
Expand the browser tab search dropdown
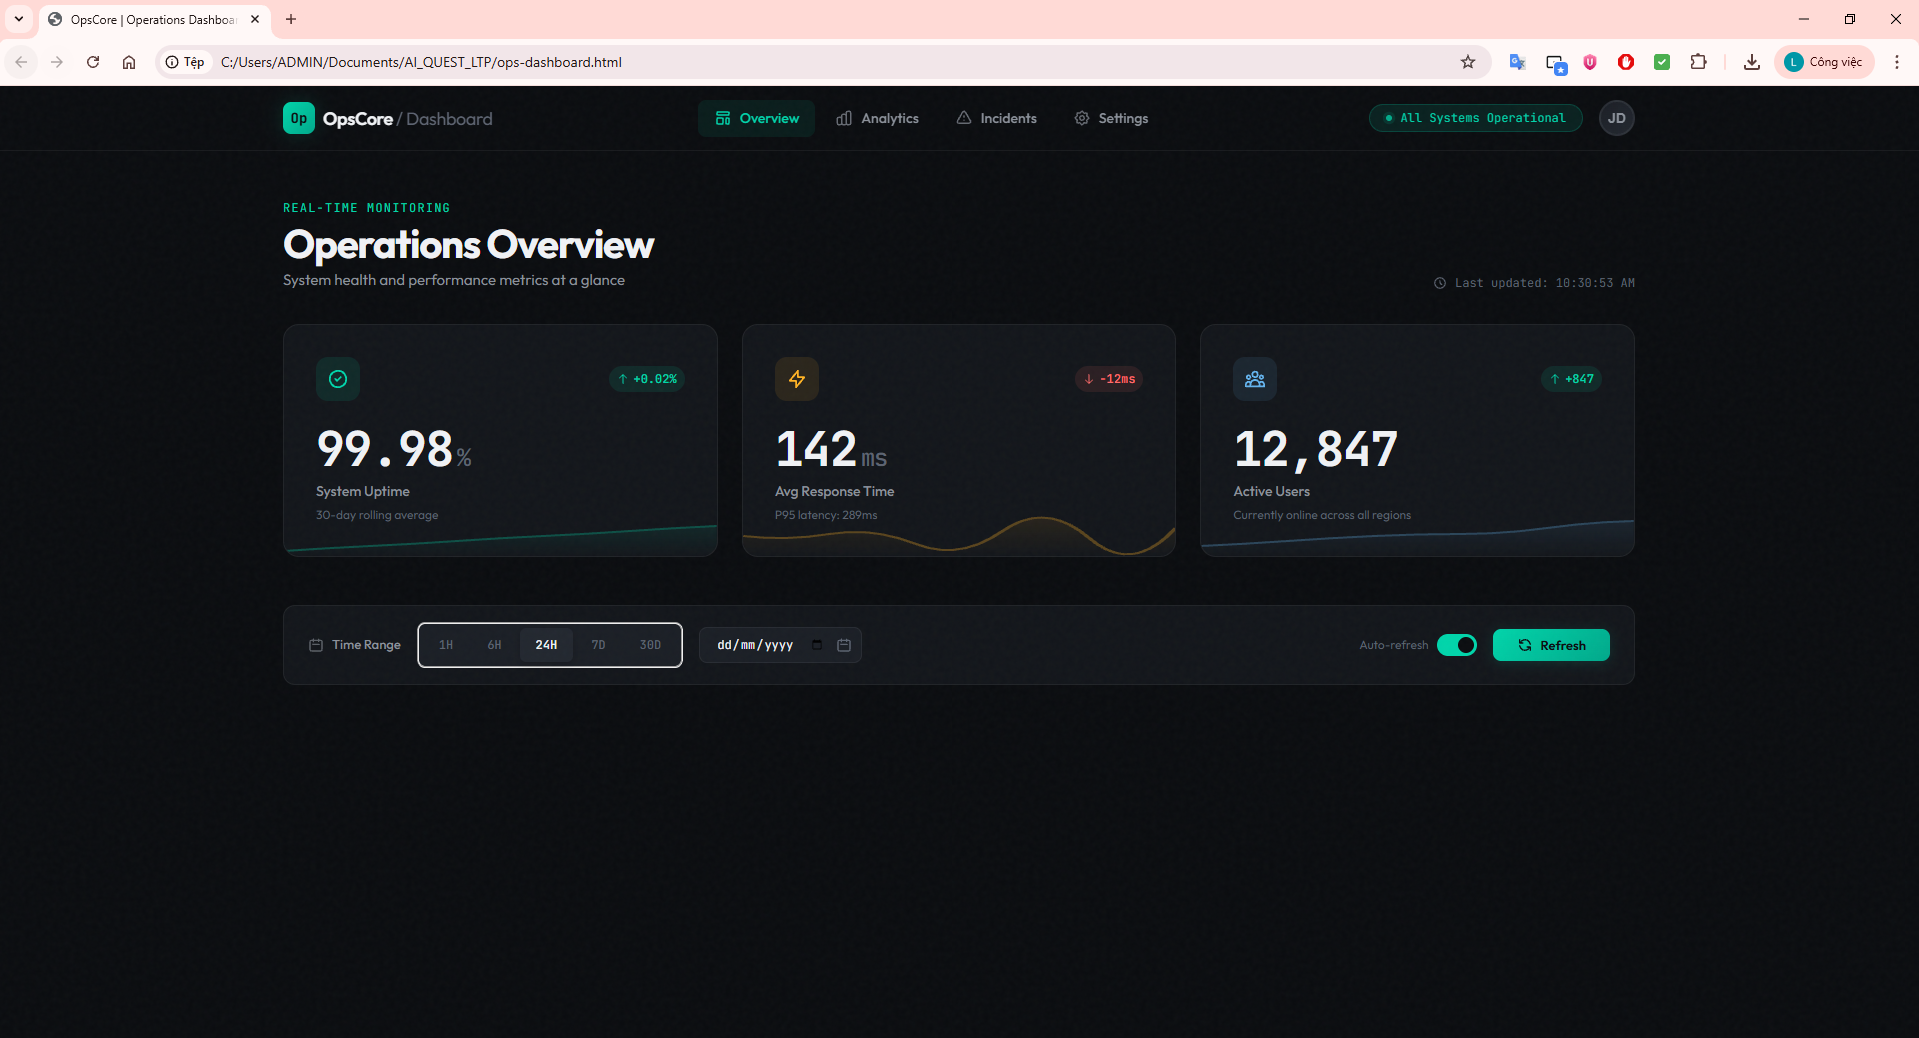coord(19,19)
